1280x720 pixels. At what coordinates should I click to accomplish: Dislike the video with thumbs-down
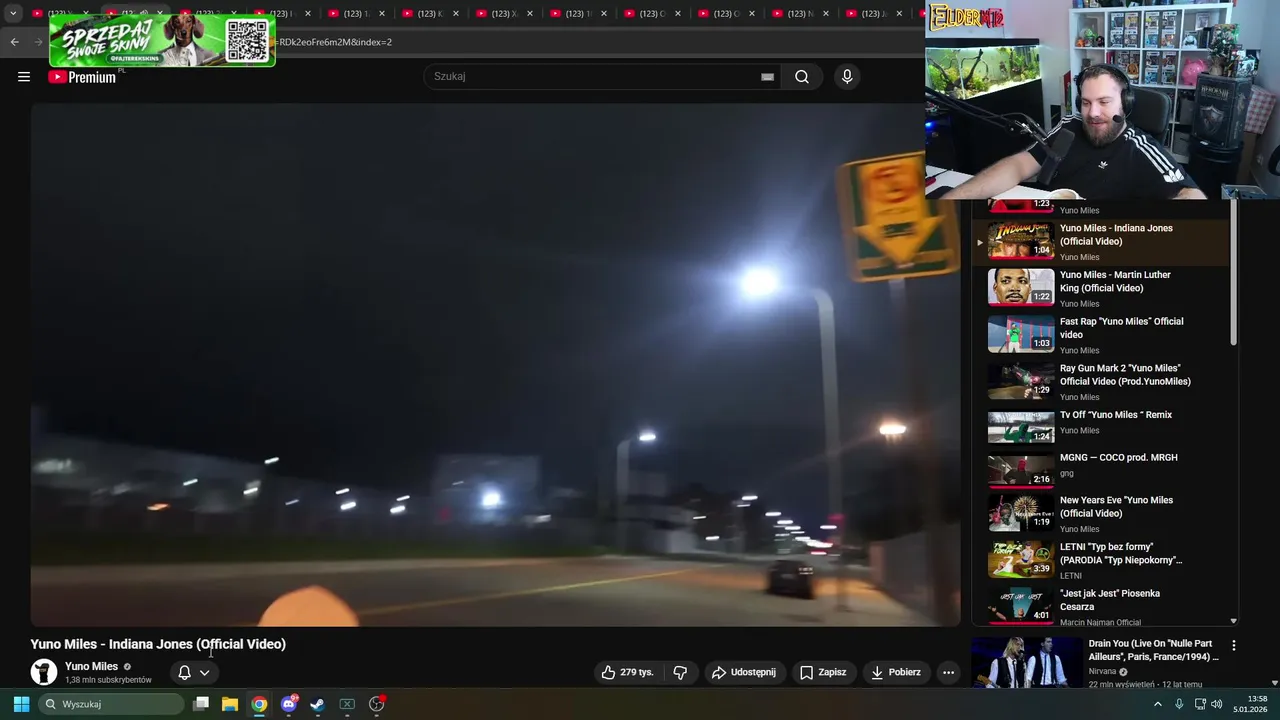coord(680,673)
